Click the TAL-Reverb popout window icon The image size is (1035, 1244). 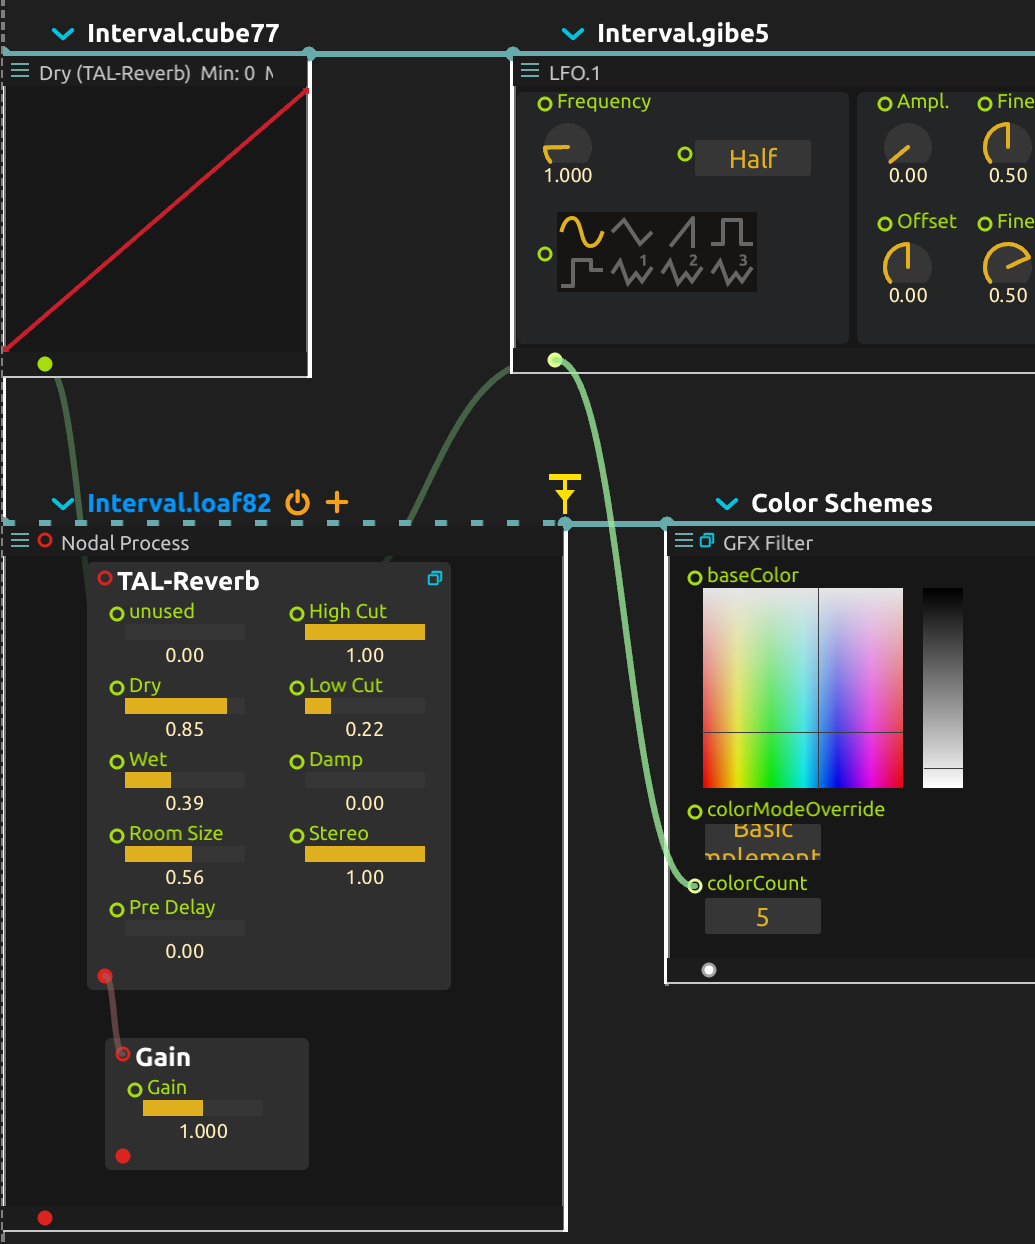435,579
